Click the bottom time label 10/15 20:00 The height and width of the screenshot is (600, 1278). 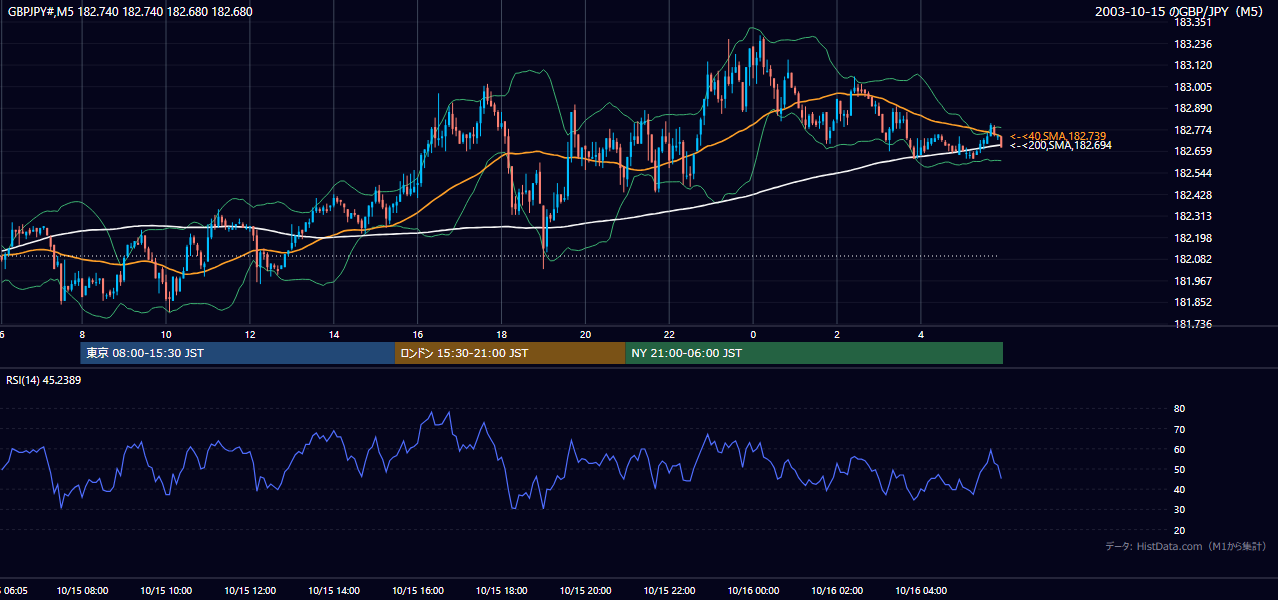point(585,590)
